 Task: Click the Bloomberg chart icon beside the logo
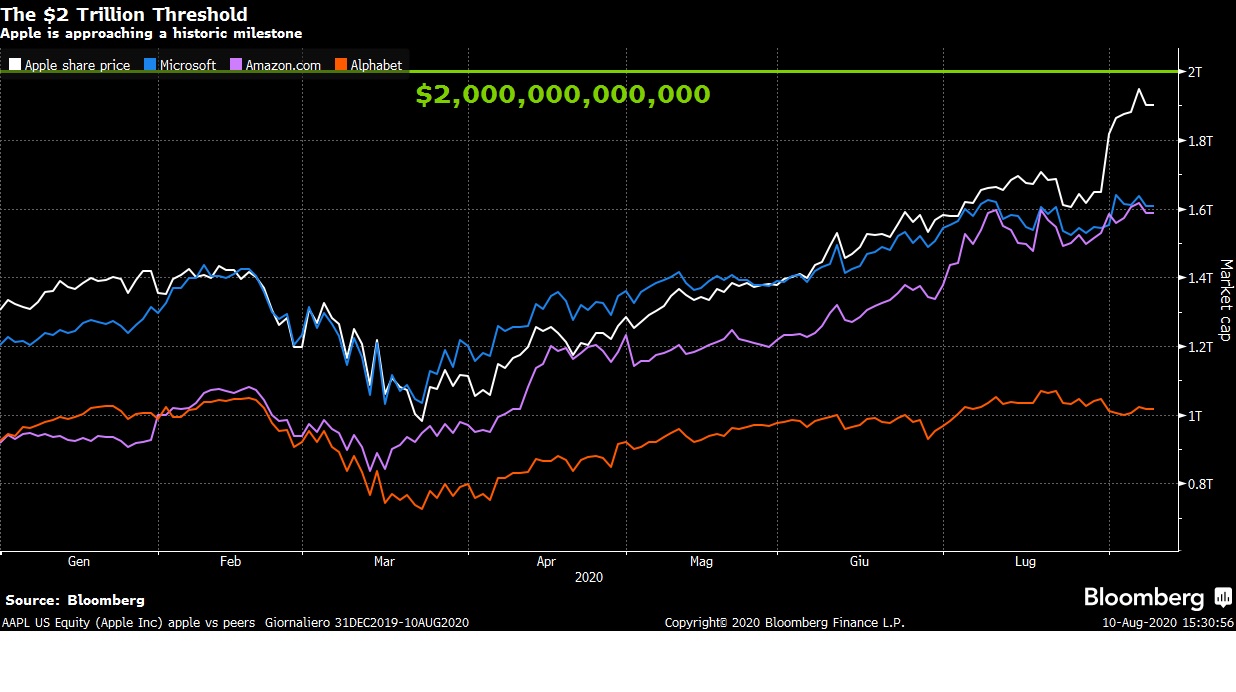coord(1223,598)
